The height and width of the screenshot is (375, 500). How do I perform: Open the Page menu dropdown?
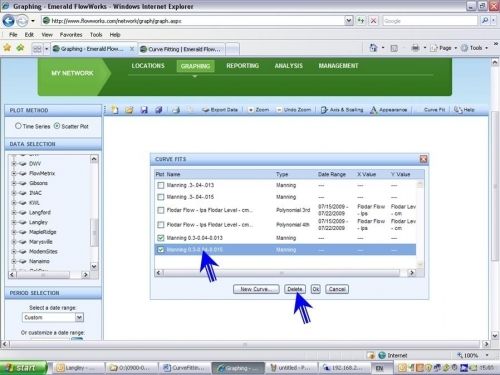point(456,48)
